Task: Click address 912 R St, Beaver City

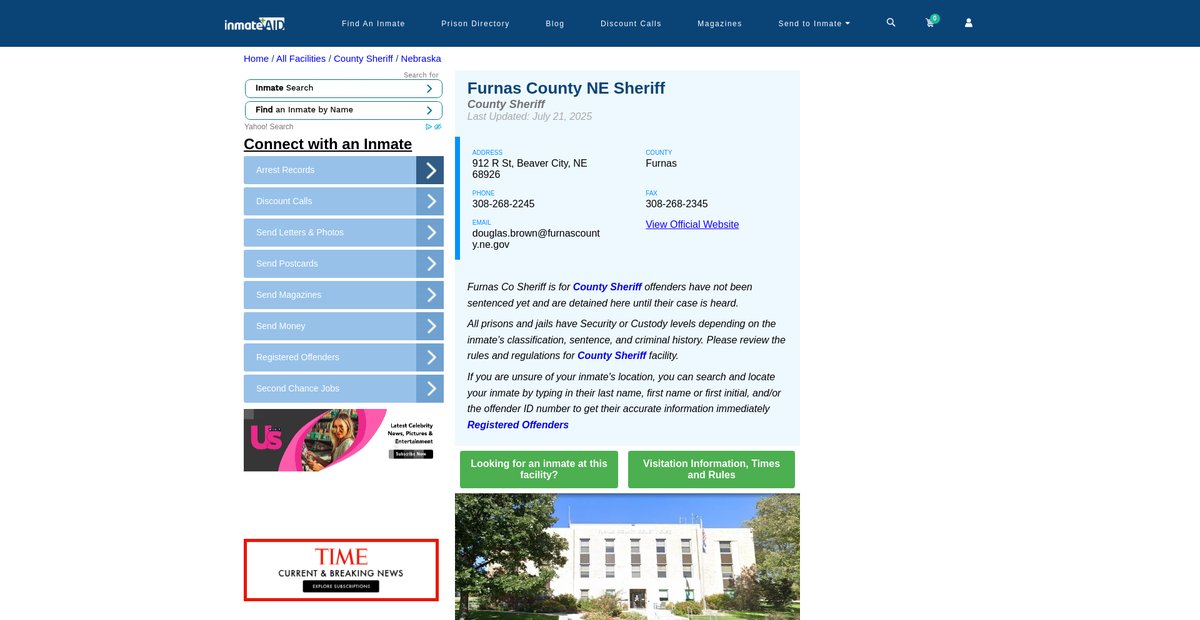Action: coord(530,169)
